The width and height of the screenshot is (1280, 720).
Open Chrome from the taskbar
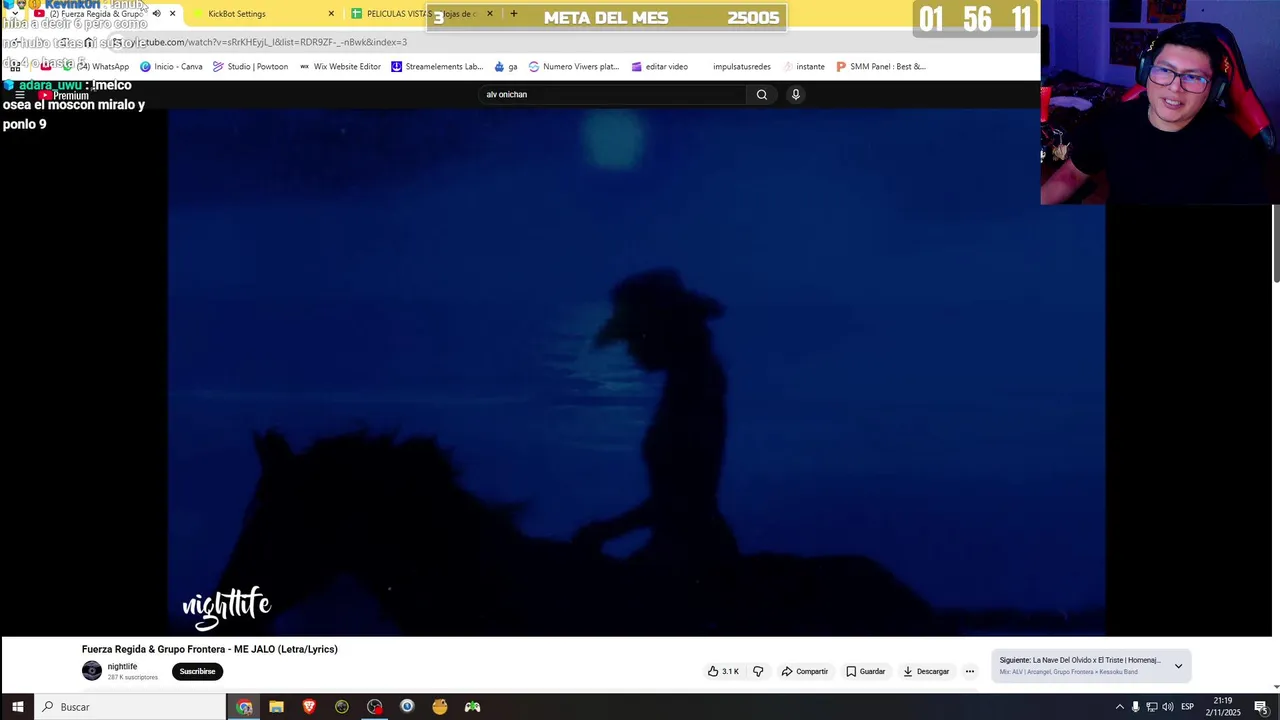pos(244,707)
